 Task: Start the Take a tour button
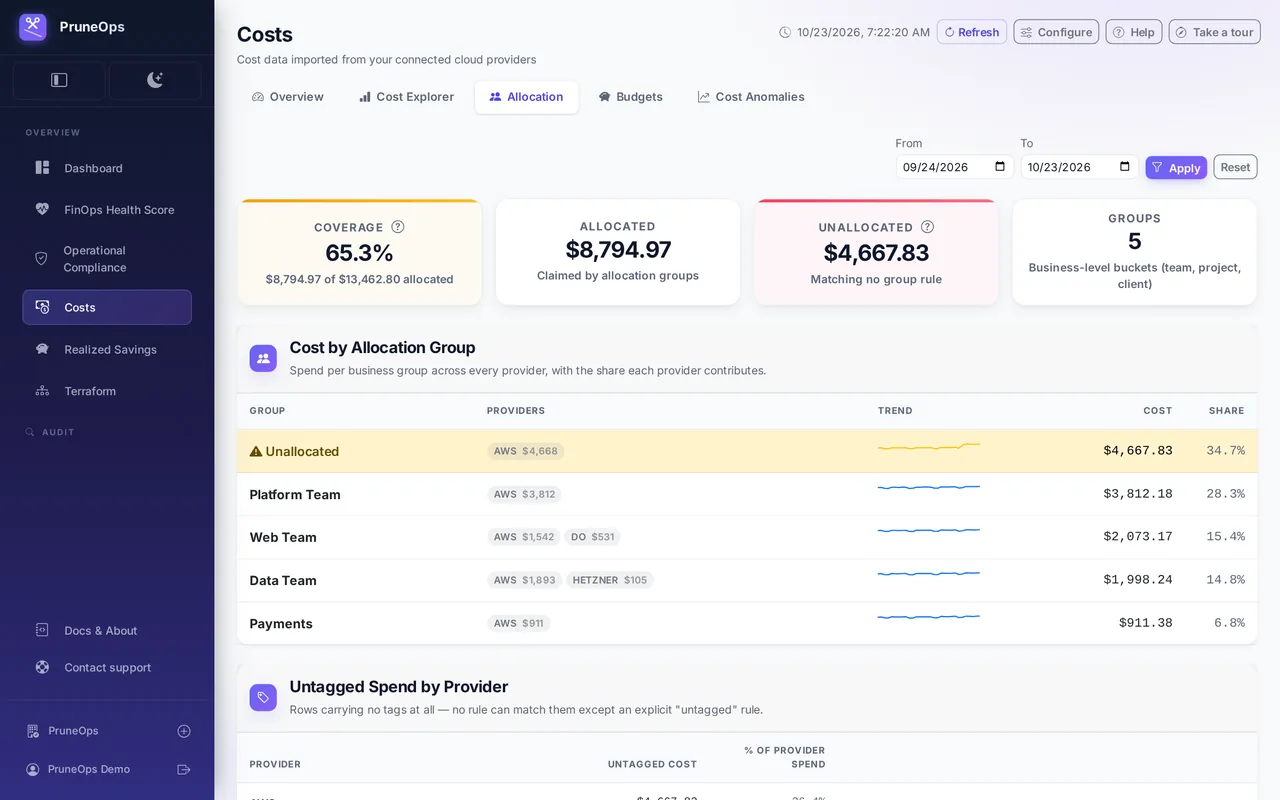click(x=1214, y=32)
